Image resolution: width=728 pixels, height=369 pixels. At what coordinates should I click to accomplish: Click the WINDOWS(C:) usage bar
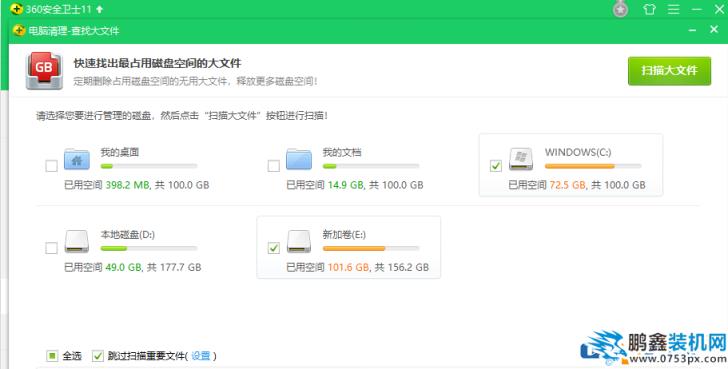click(593, 166)
